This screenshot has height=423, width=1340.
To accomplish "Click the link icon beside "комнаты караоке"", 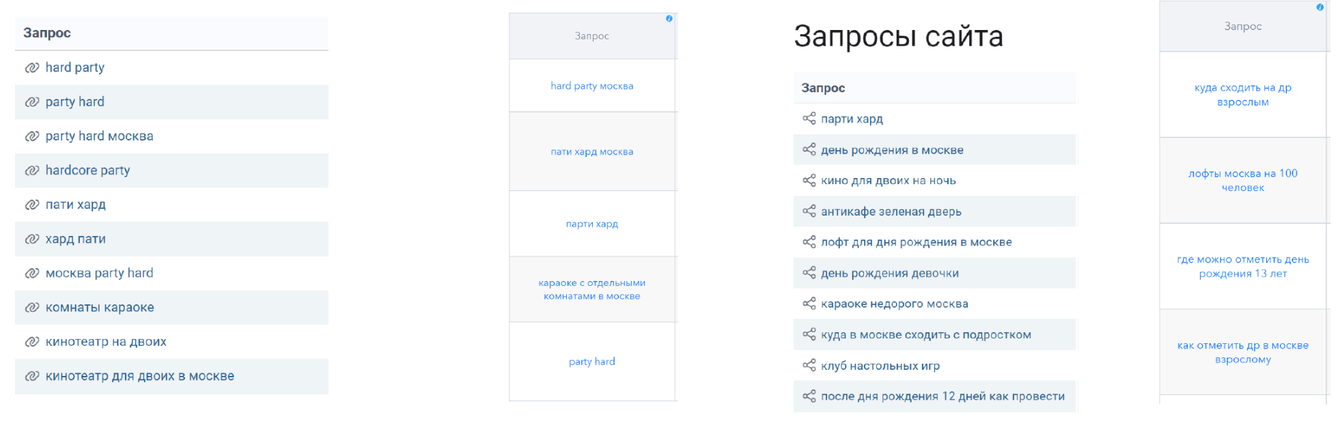I will click(32, 308).
